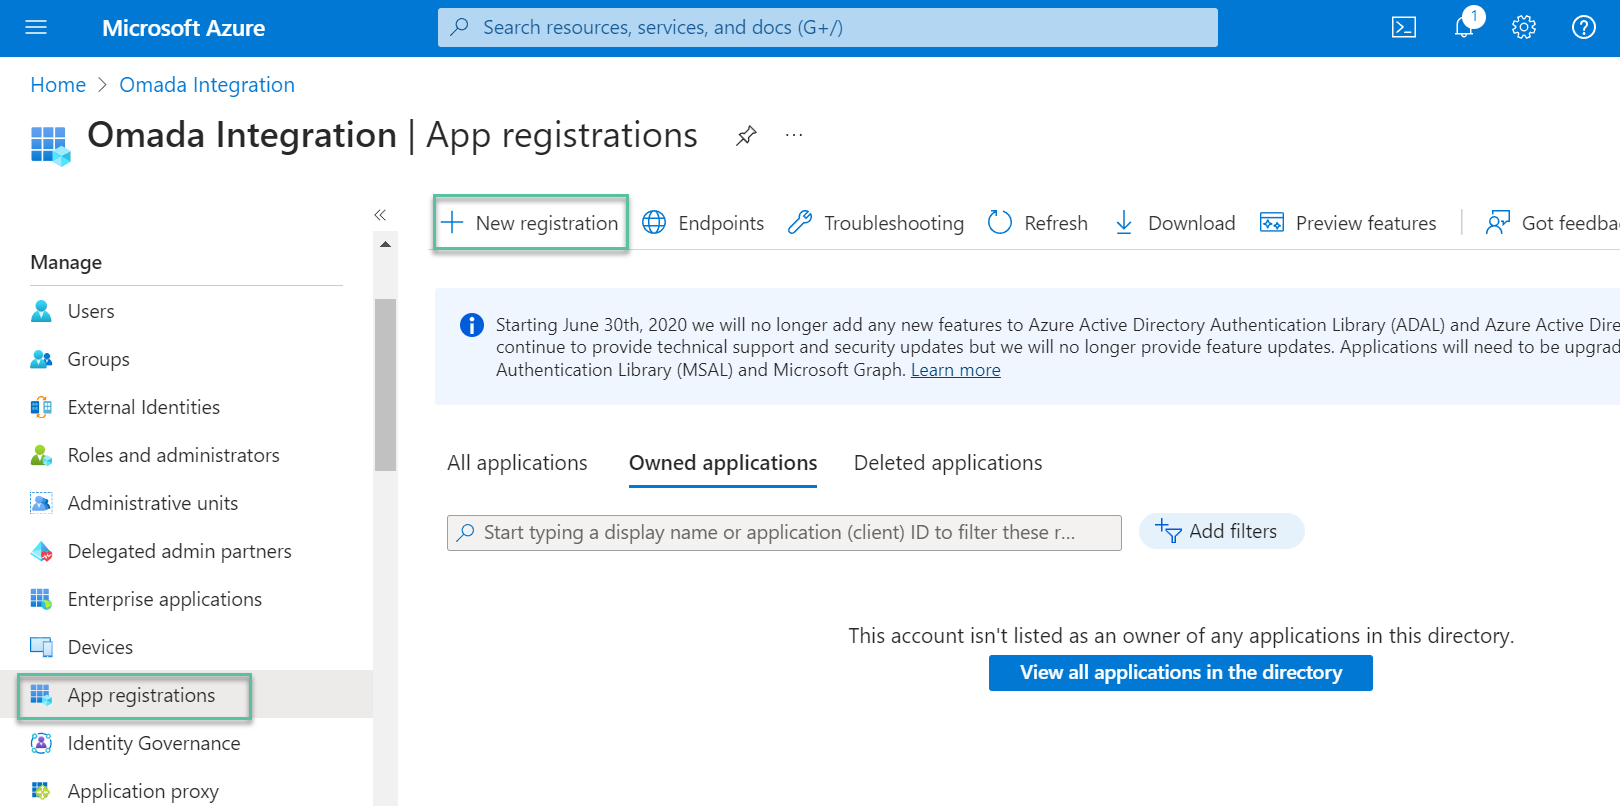Screen dimensions: 1620x806
Task: Collapse the left navigation pane
Action: 380,215
